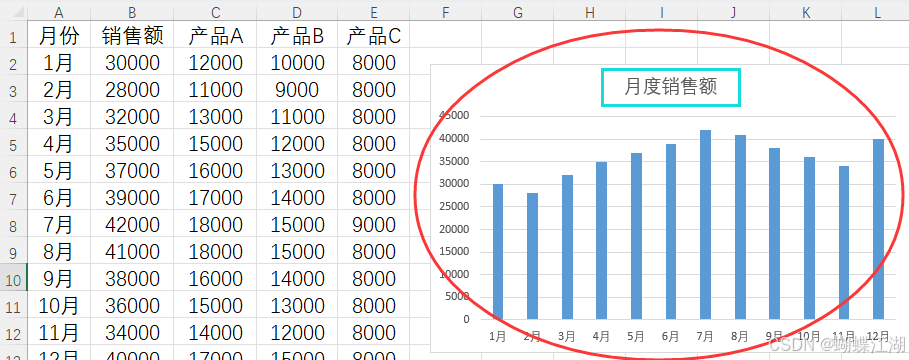909x360 pixels.
Task: Click chart y-axis label 15000
Action: tap(455, 252)
